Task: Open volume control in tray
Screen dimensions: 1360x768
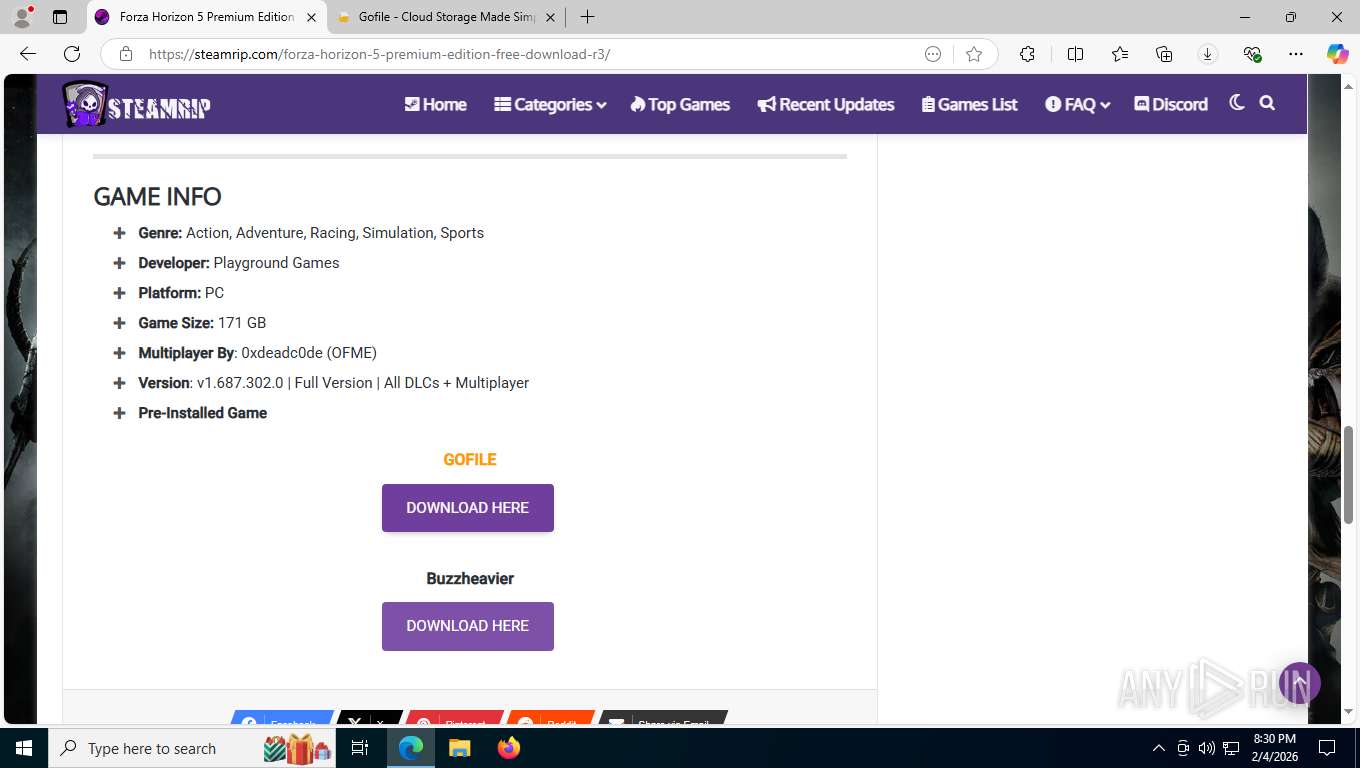Action: pyautogui.click(x=1206, y=748)
